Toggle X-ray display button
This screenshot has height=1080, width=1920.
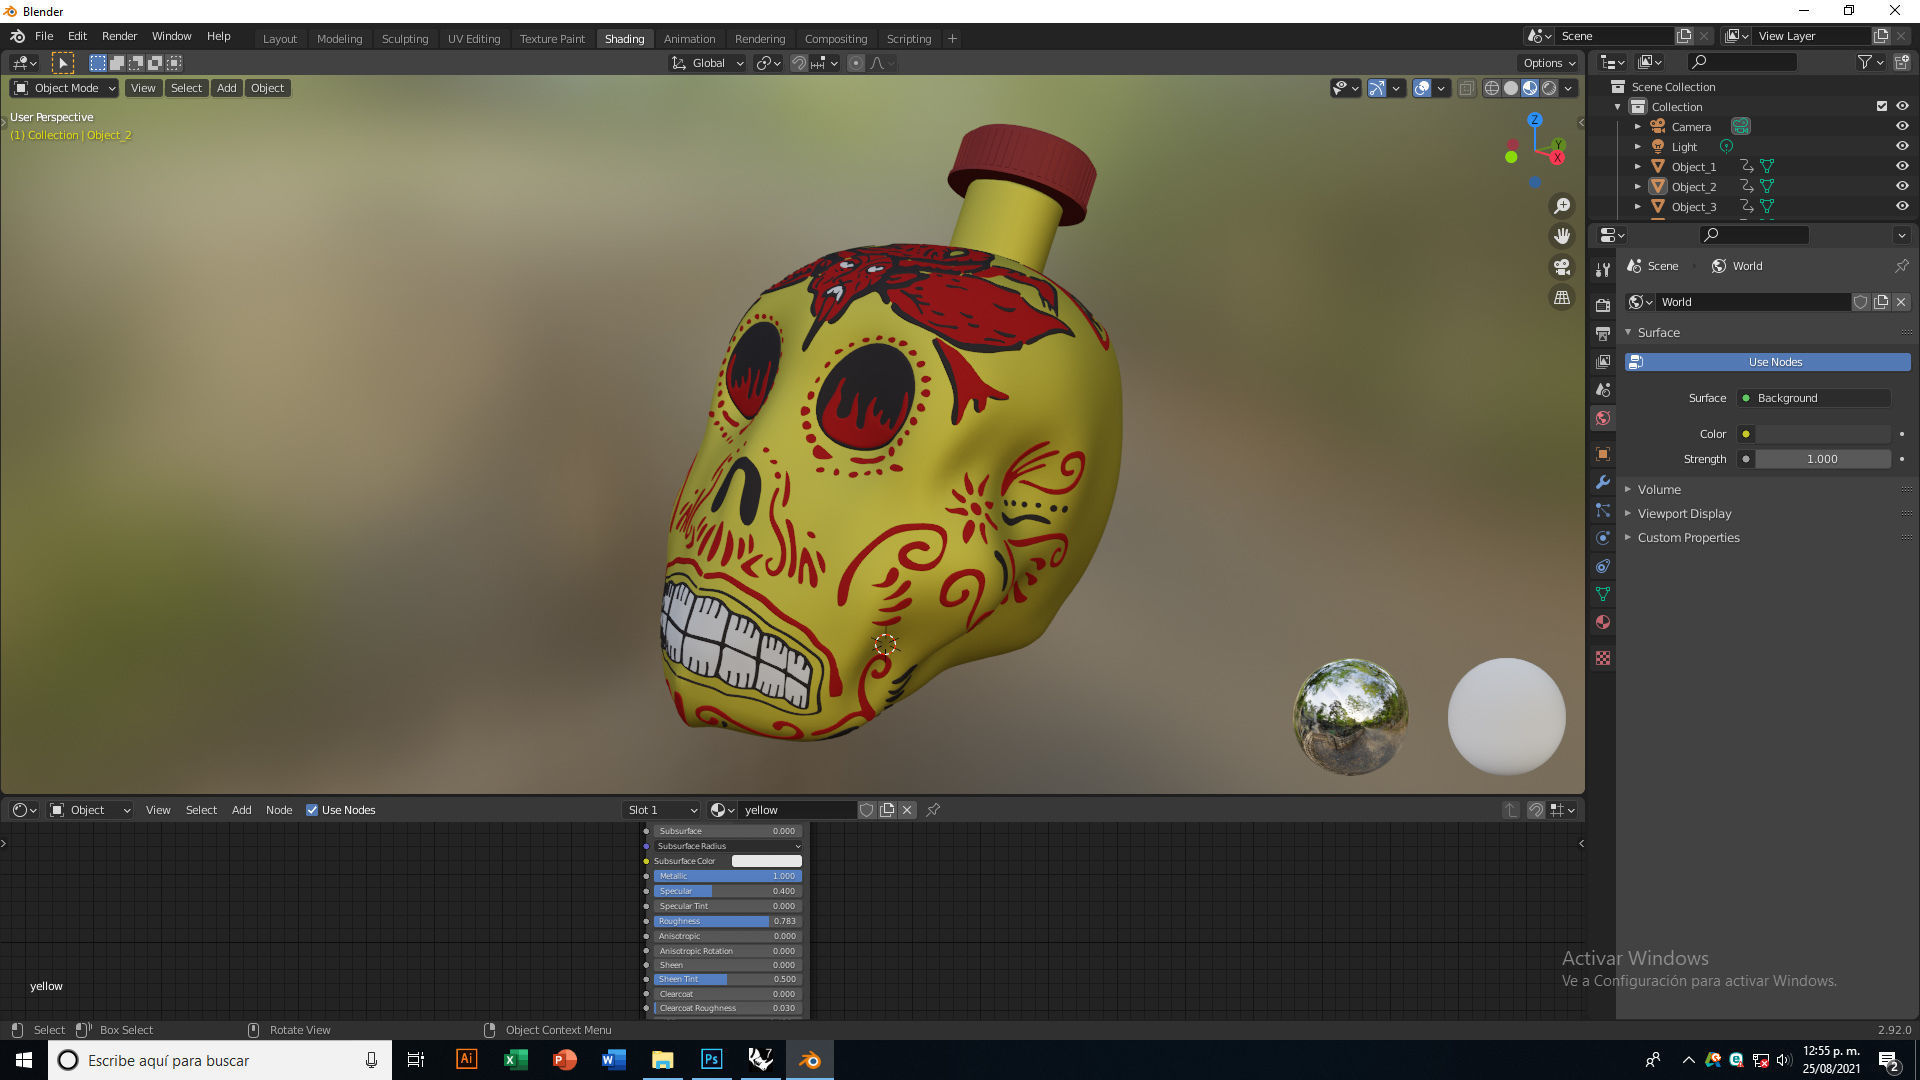(x=1466, y=88)
